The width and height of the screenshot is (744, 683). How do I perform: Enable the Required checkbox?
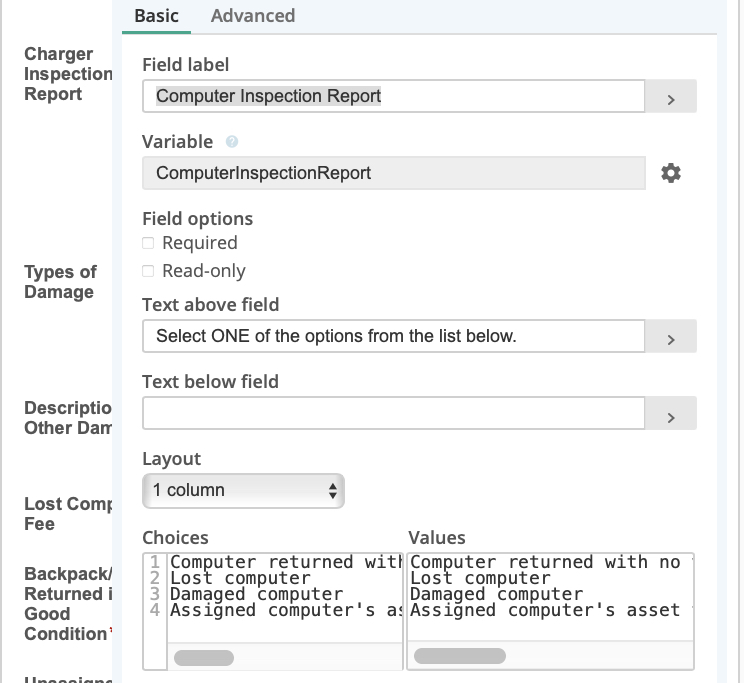148,243
